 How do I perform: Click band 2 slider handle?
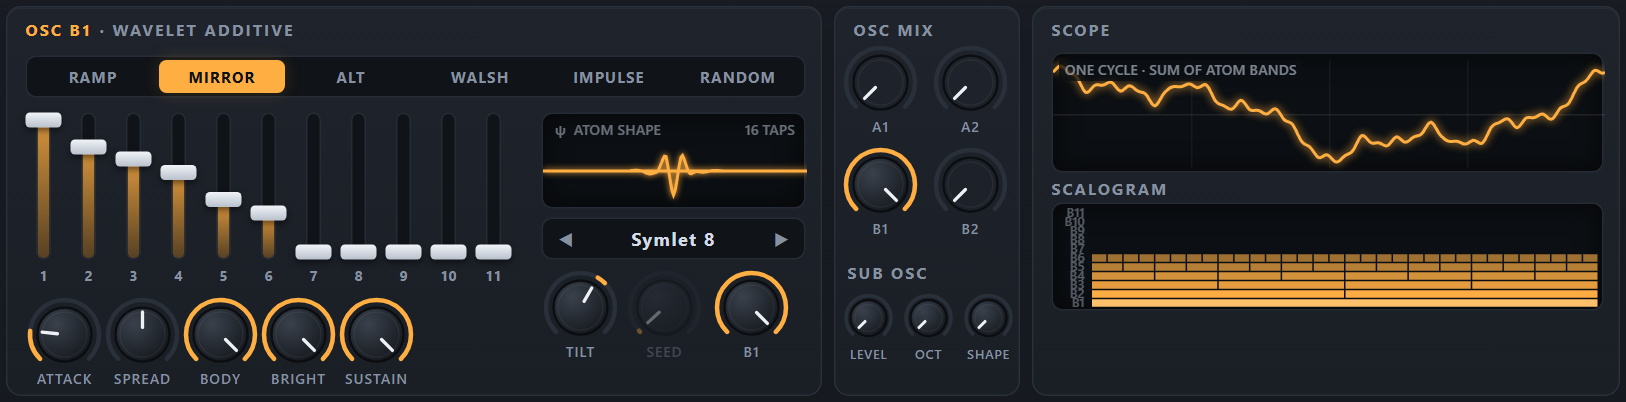(88, 147)
